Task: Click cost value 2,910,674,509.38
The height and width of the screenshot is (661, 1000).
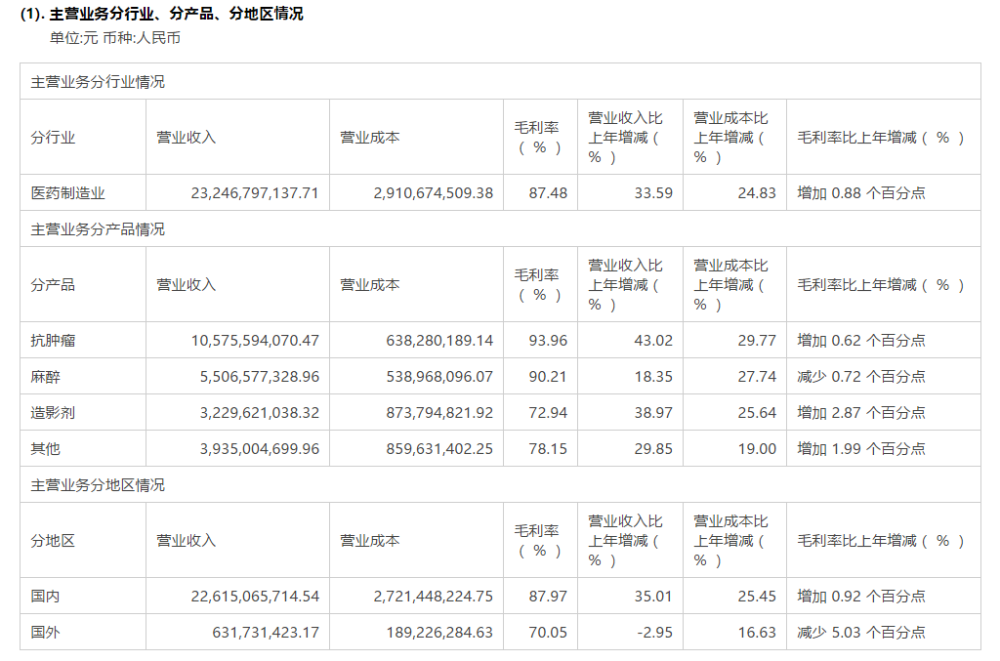Action: [x=433, y=193]
